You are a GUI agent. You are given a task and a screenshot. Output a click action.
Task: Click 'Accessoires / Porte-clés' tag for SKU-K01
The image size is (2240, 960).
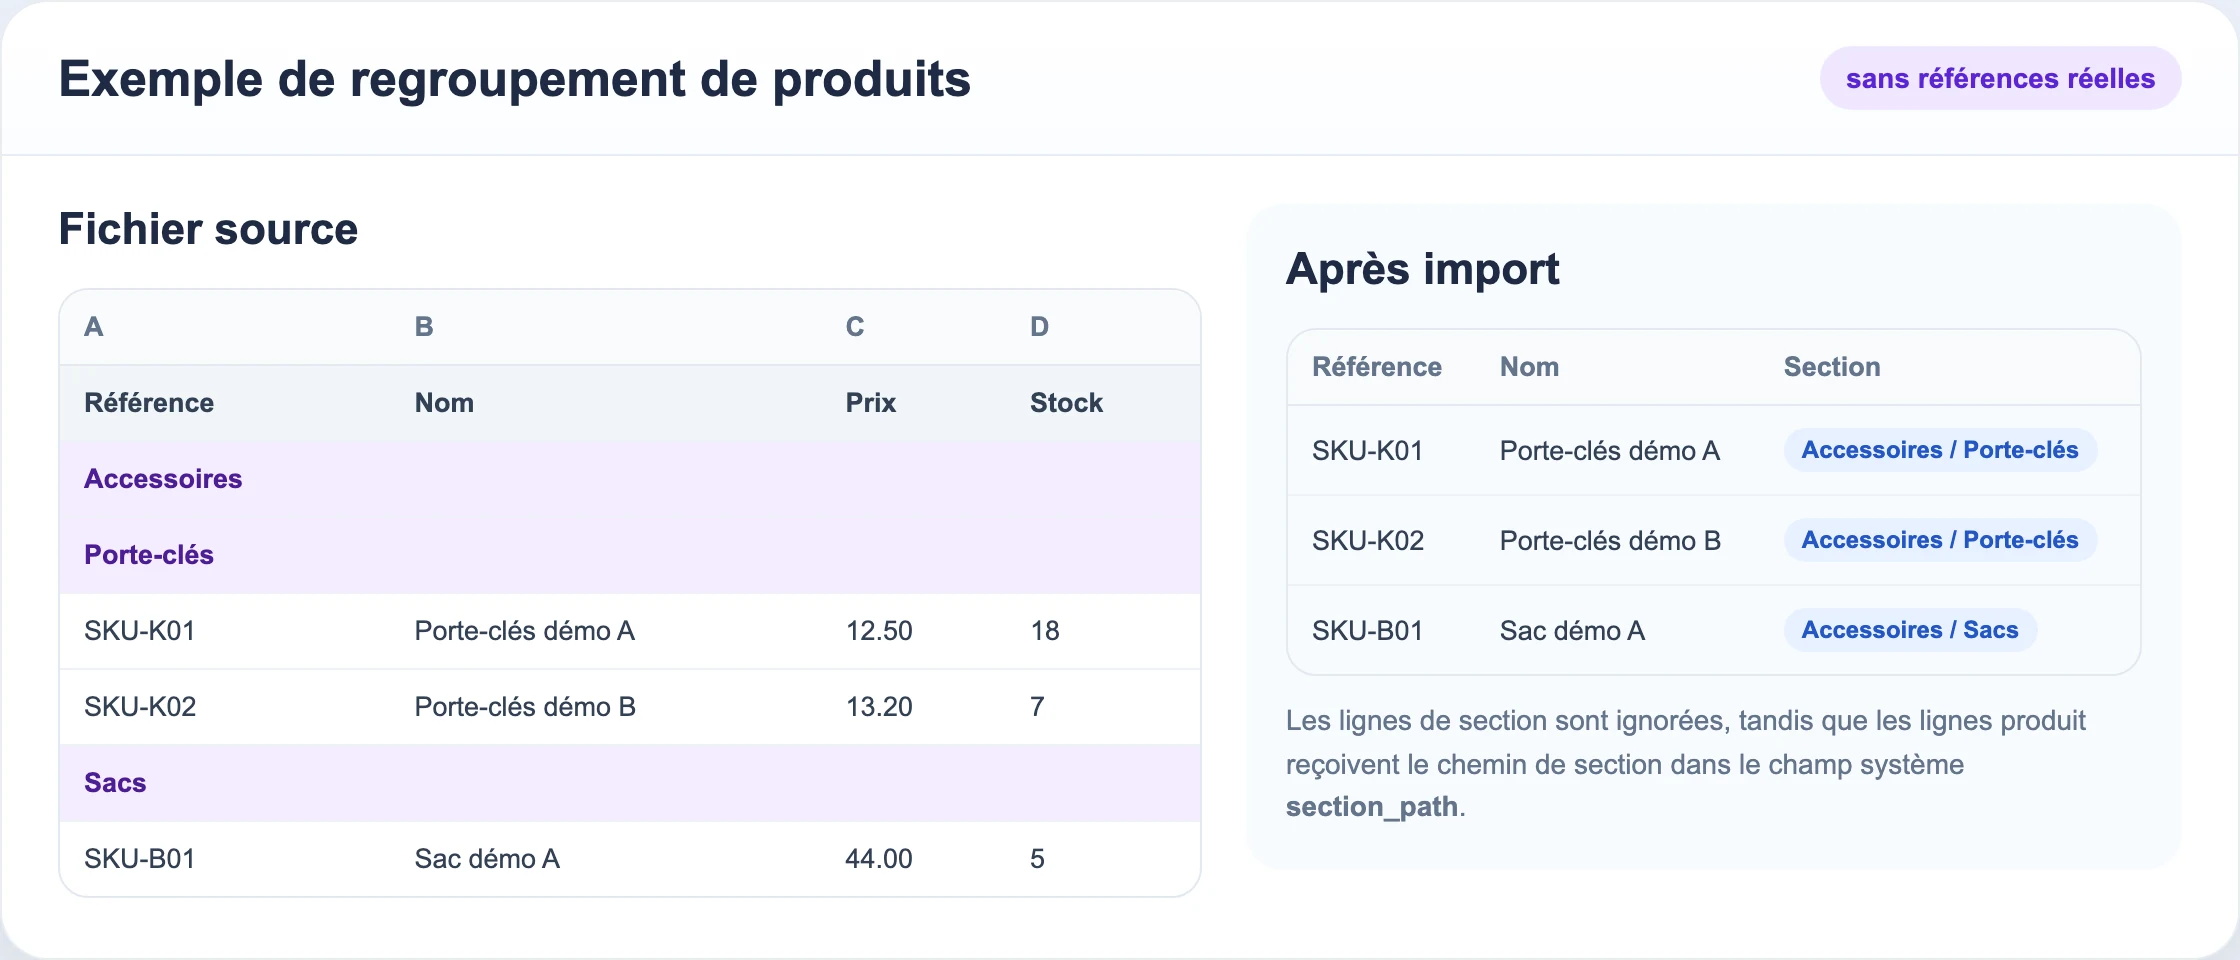click(1940, 450)
